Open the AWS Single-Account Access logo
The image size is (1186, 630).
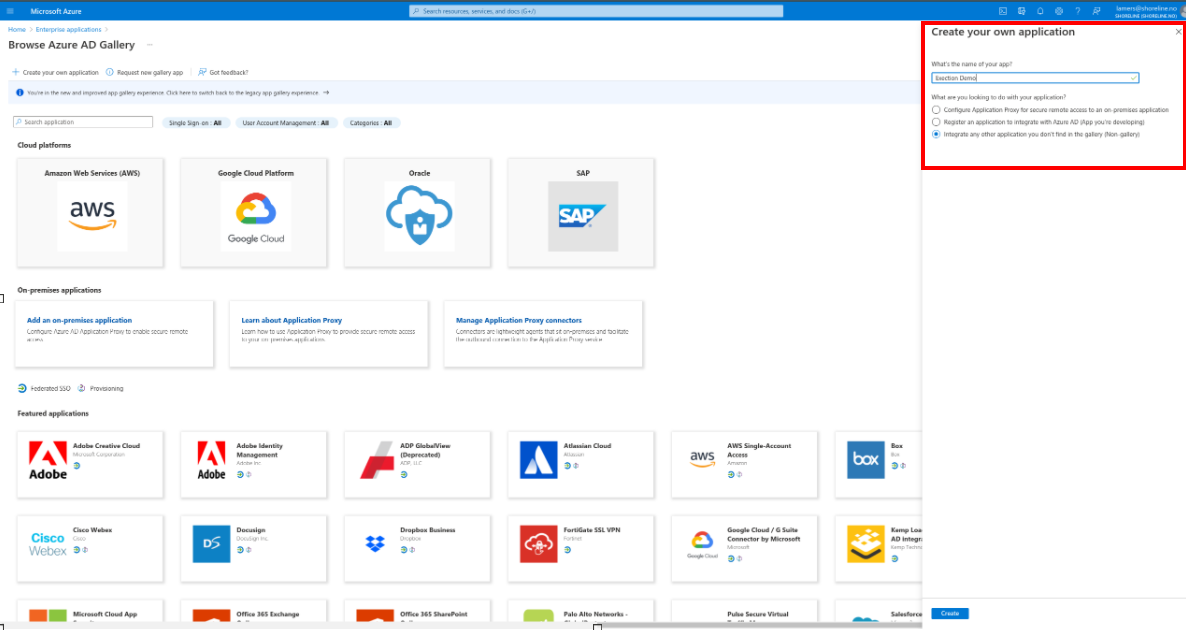(x=702, y=458)
